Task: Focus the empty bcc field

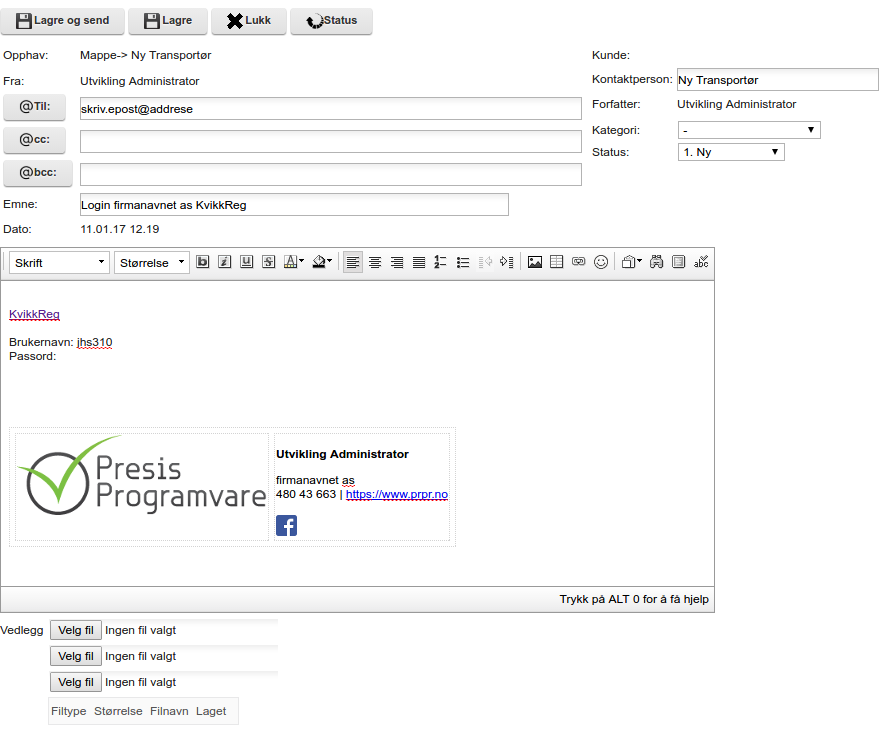Action: [x=331, y=175]
